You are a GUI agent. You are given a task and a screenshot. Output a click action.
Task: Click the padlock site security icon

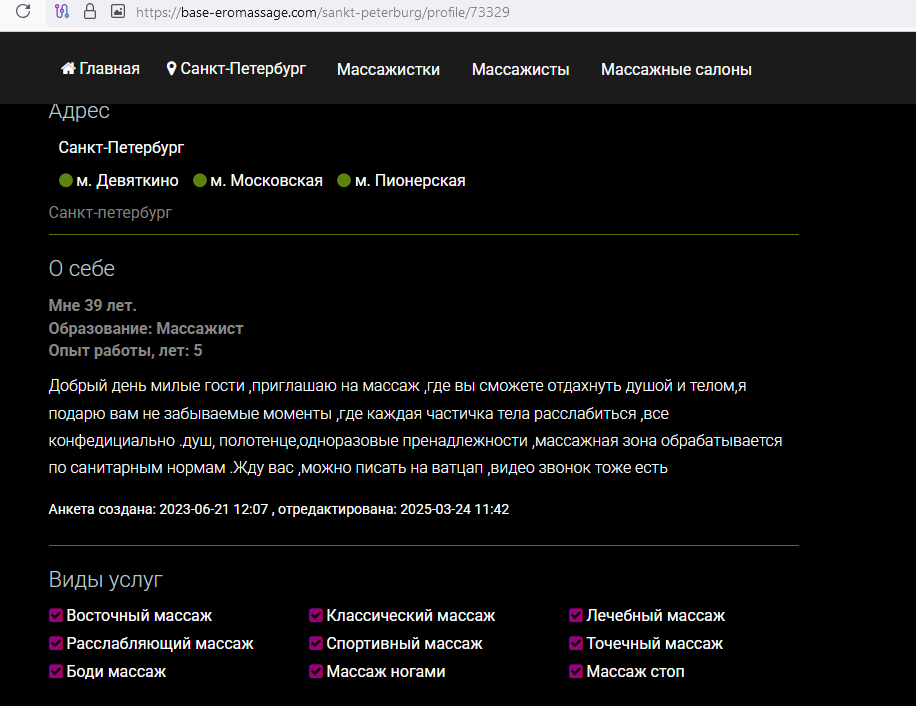tap(90, 12)
